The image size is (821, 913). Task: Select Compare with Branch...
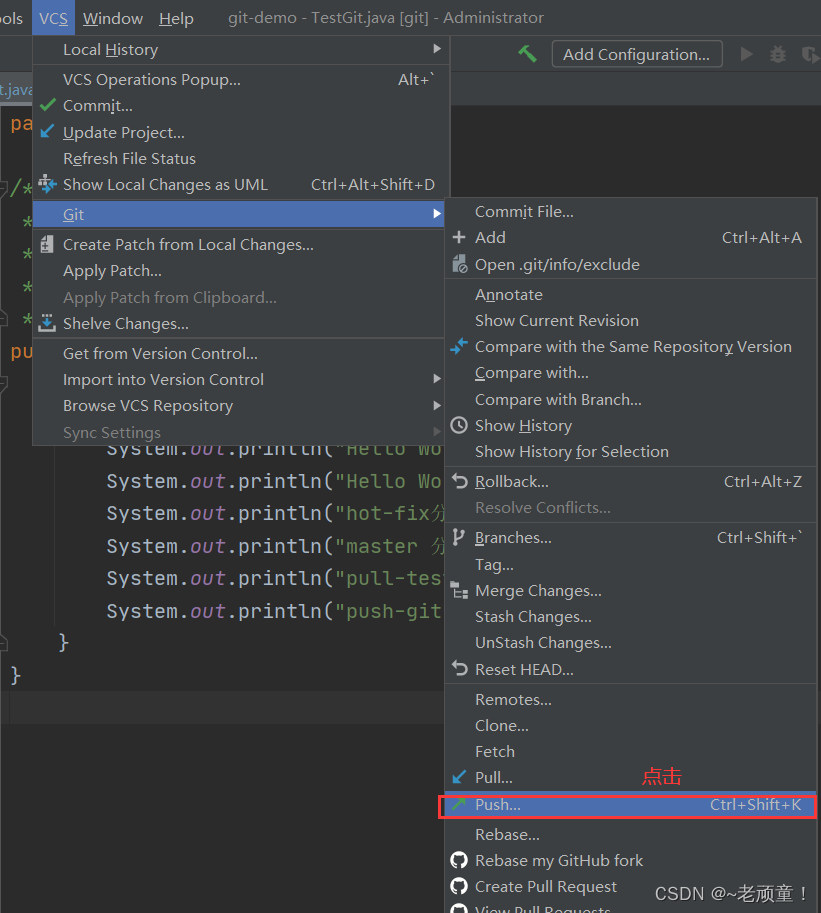631,399
